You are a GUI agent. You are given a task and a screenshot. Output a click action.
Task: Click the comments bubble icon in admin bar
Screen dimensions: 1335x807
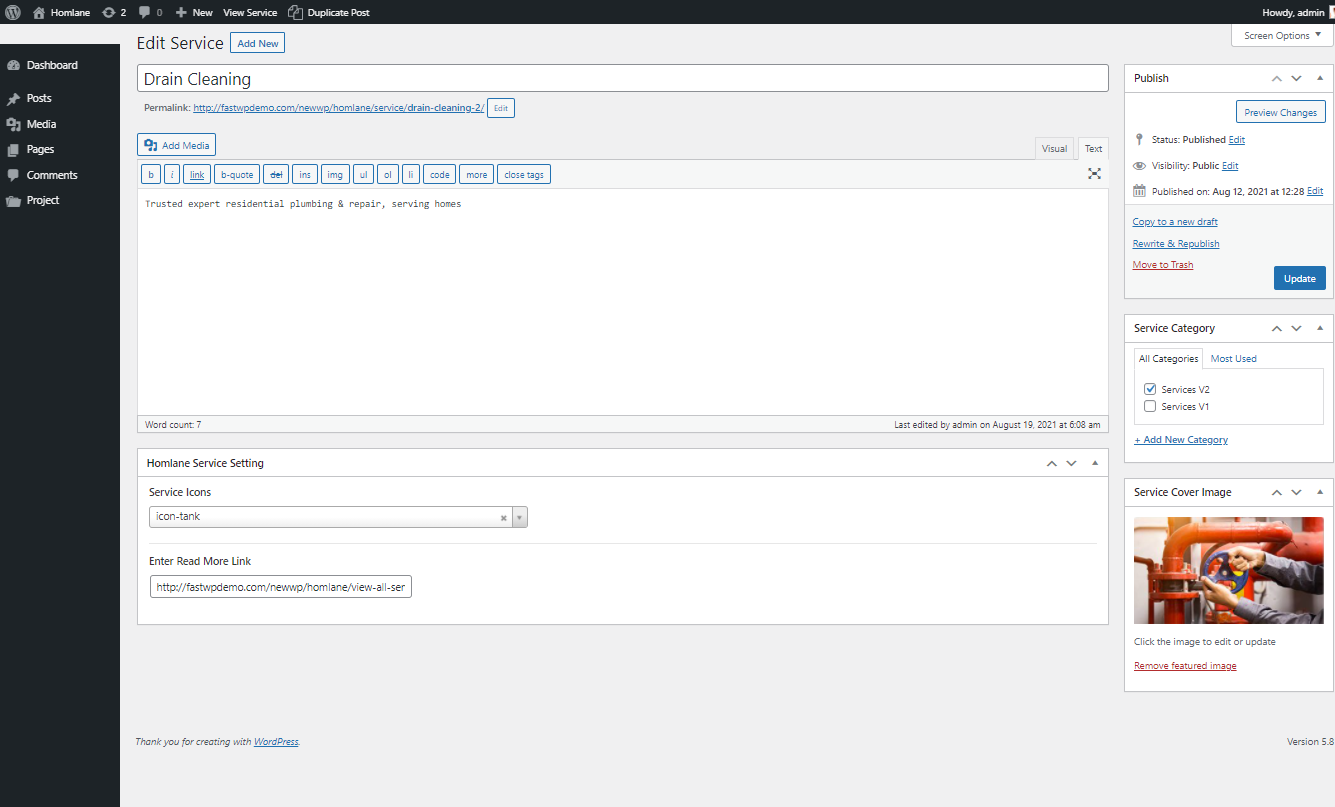pyautogui.click(x=145, y=12)
